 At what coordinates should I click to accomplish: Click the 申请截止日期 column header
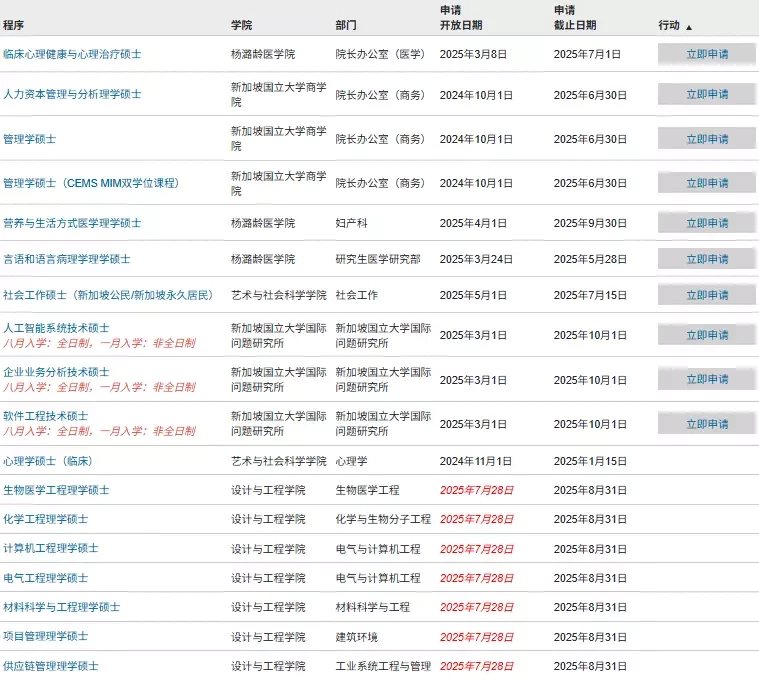click(x=575, y=18)
